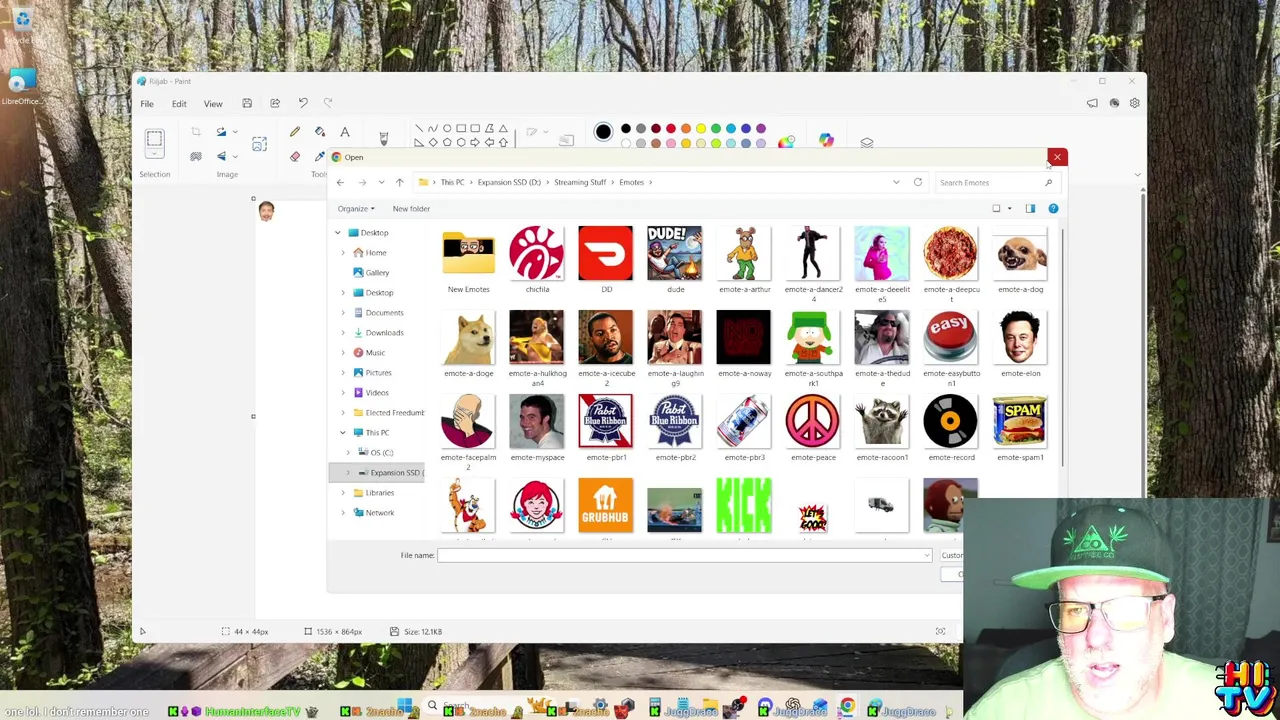Open recent locations dropdown in the dialog
1280x720 pixels.
(x=381, y=182)
